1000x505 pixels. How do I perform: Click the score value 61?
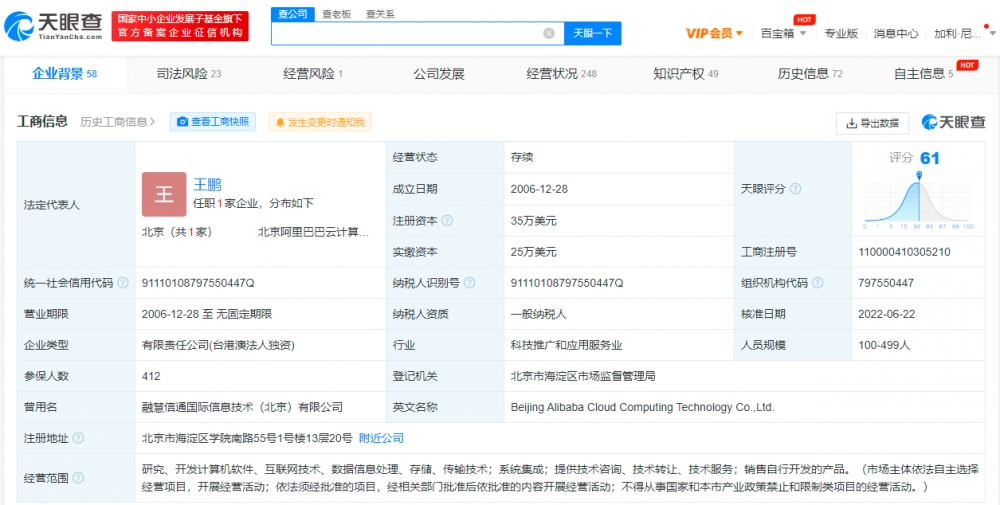pyautogui.click(x=930, y=158)
